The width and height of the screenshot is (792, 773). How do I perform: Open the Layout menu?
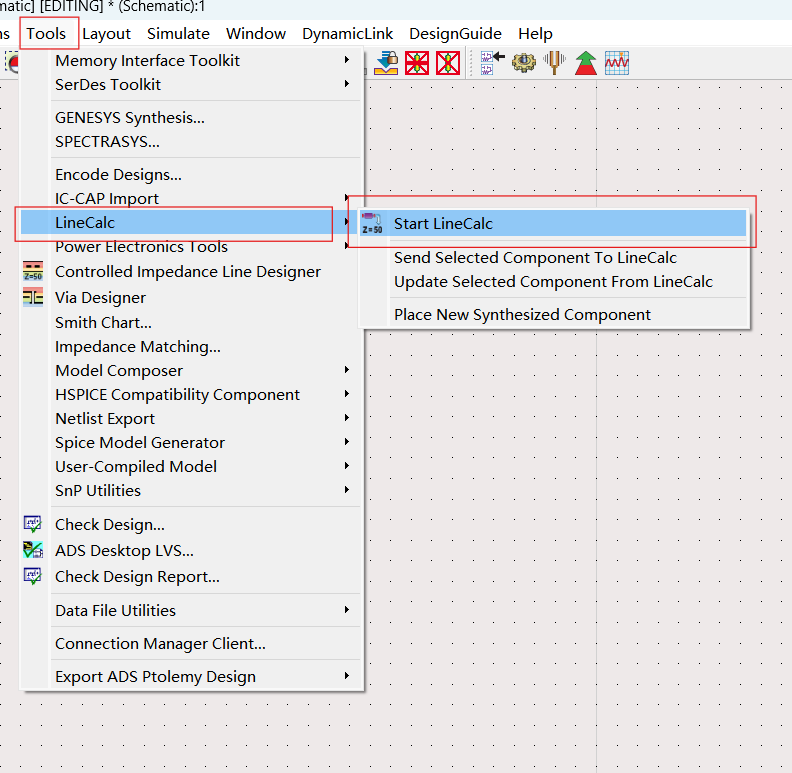click(x=106, y=34)
